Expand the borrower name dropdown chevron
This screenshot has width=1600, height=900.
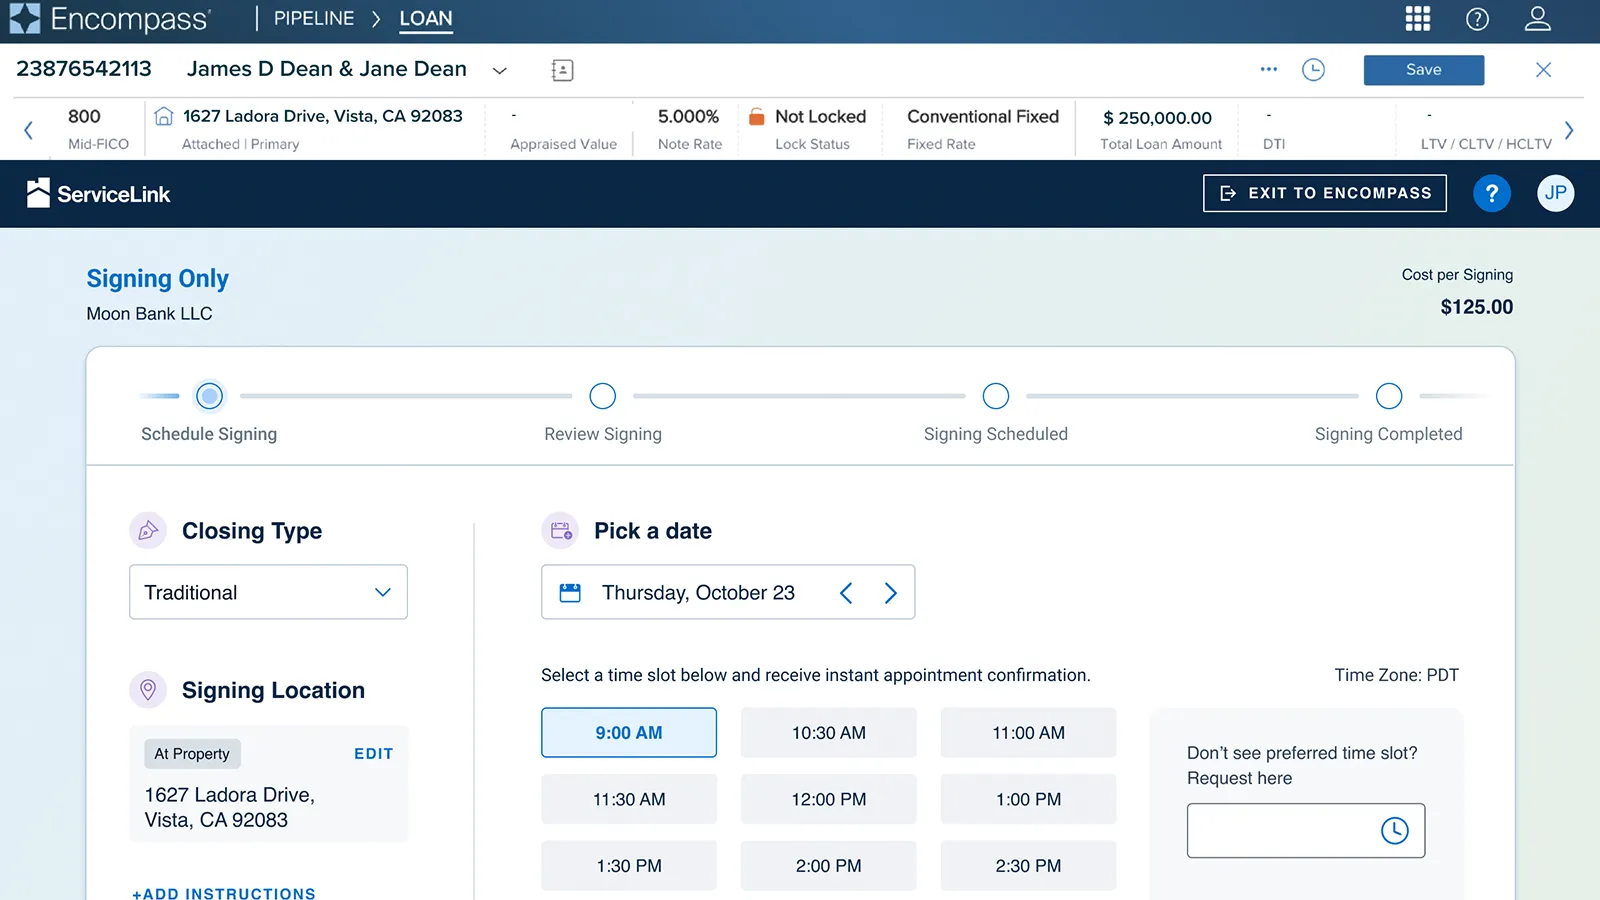click(x=500, y=70)
